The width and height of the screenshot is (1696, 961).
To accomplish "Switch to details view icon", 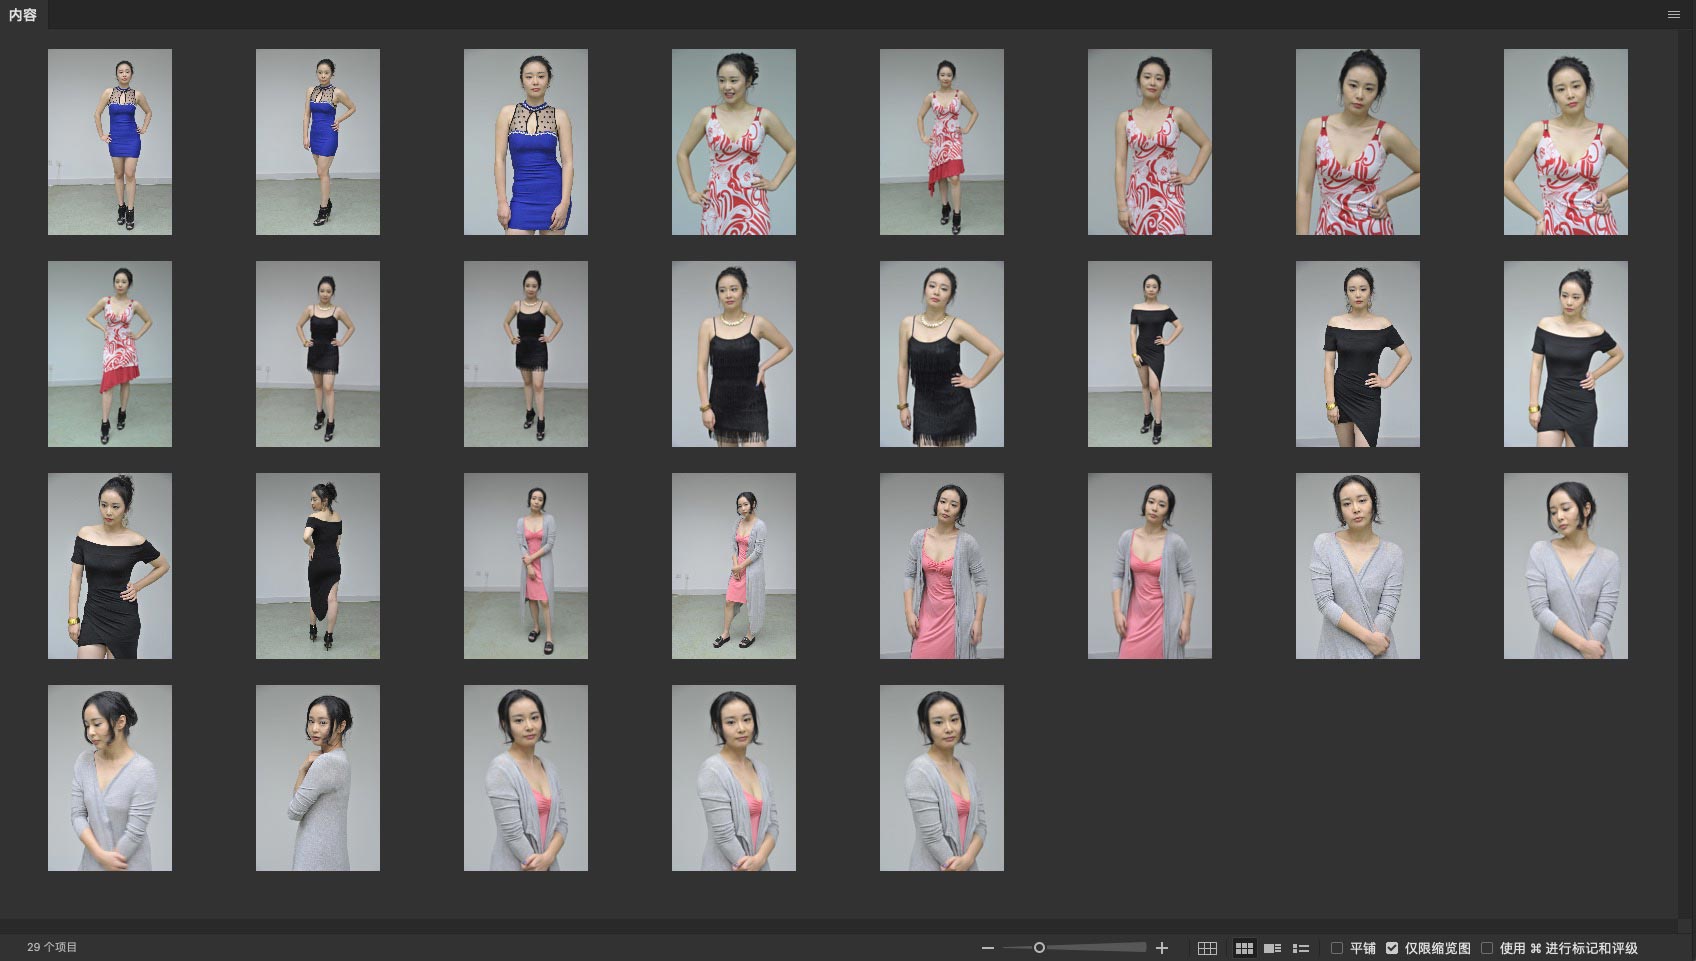I will 1272,948.
